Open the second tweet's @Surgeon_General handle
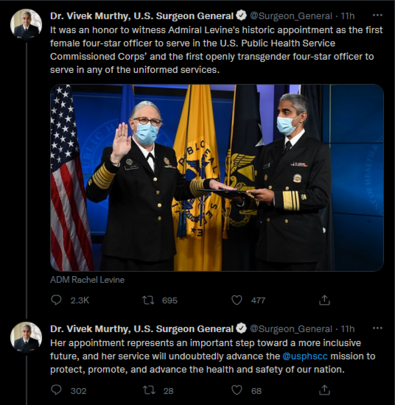 click(291, 329)
